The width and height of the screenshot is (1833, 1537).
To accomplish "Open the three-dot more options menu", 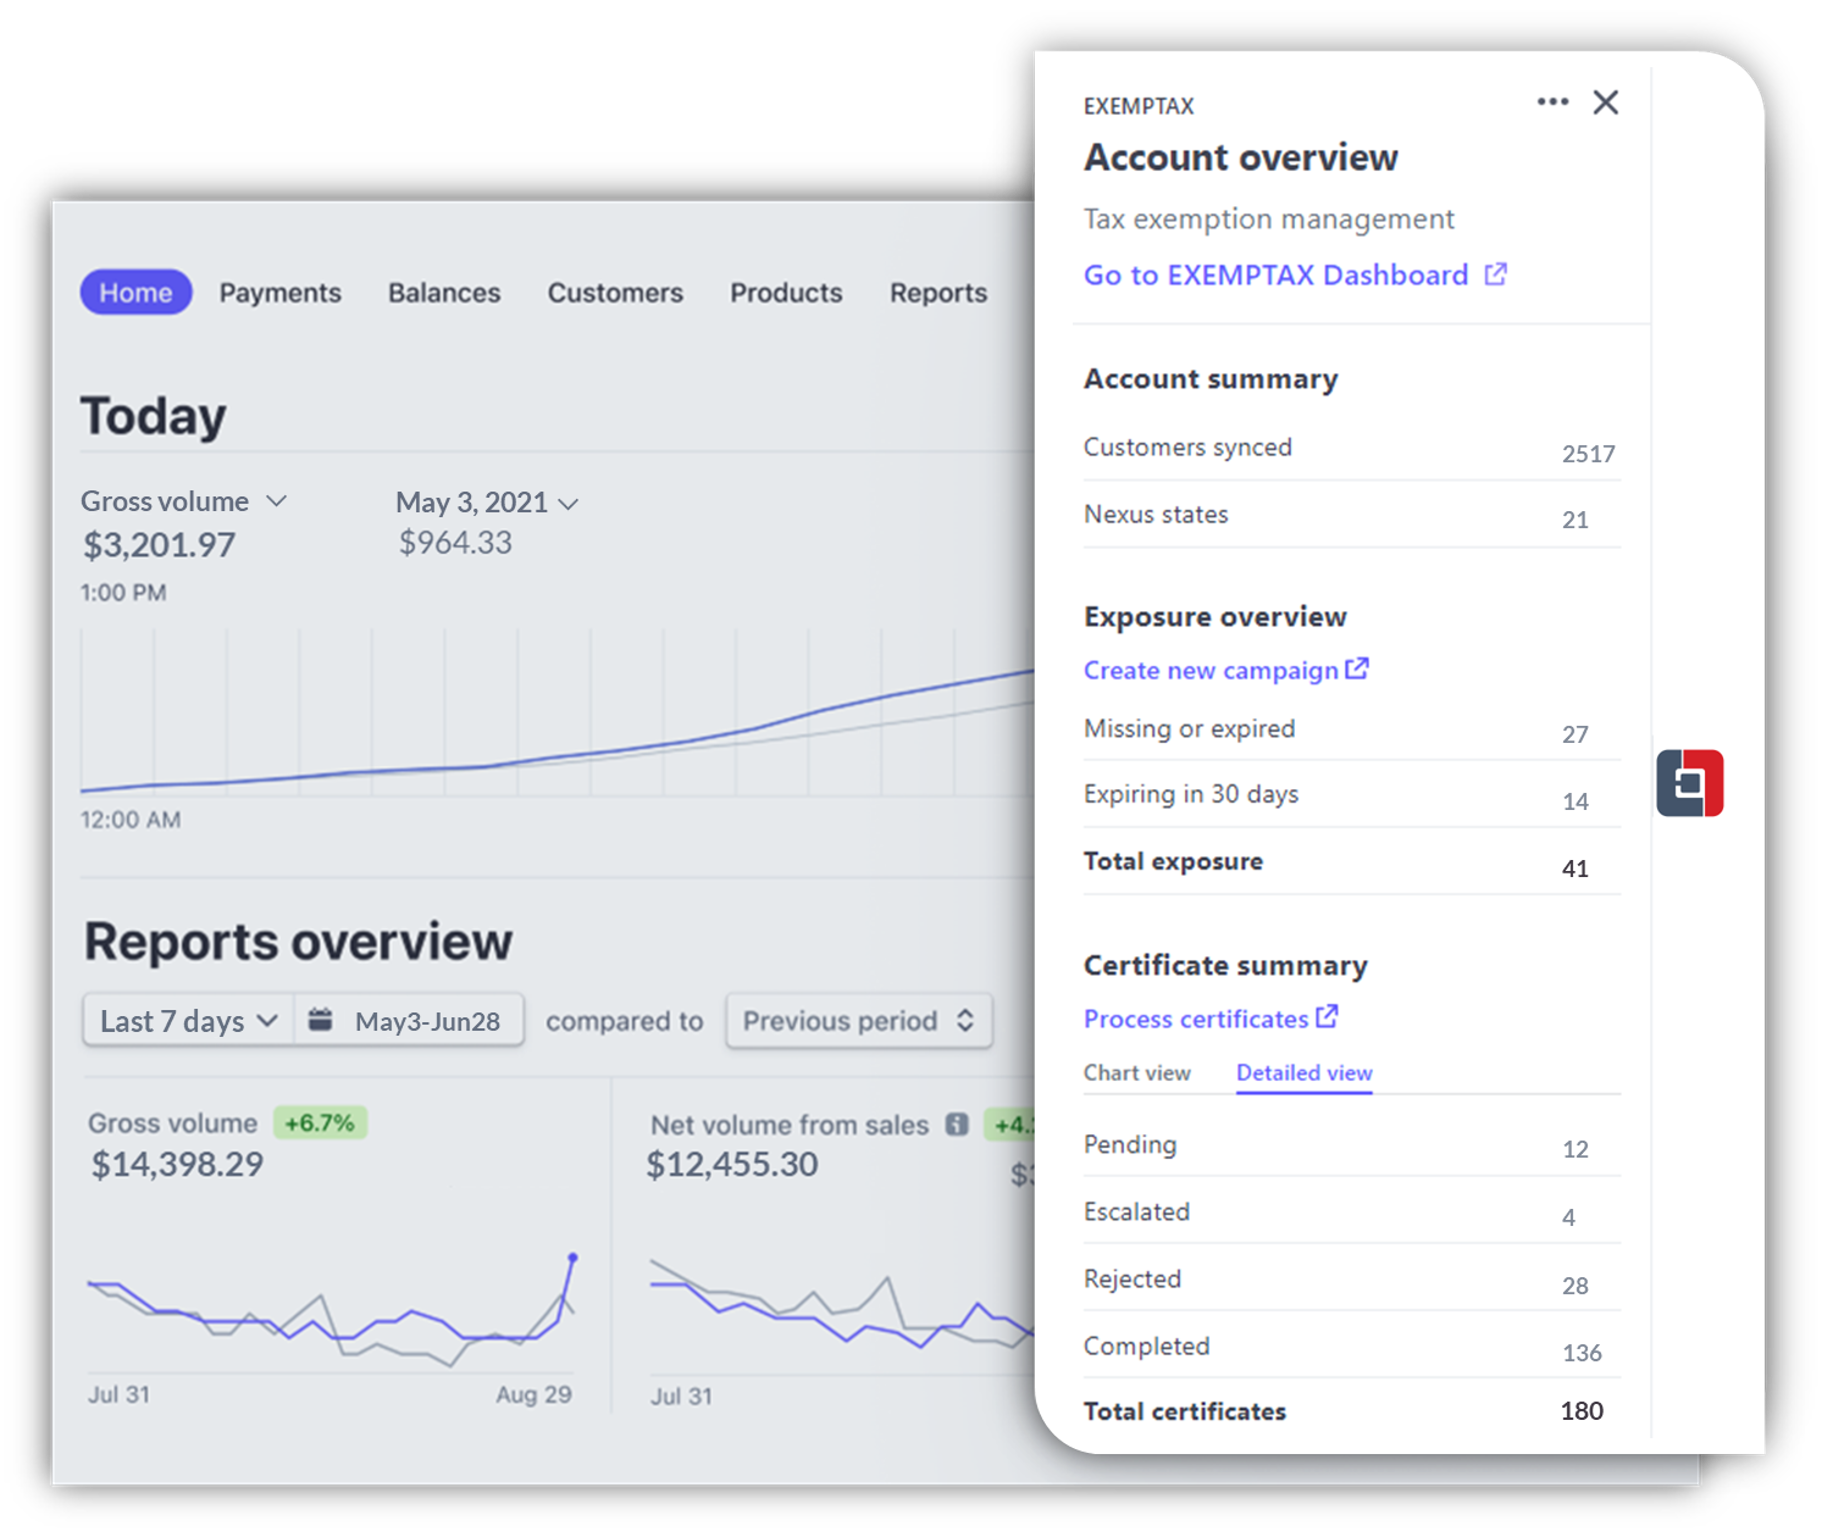I will click(x=1552, y=102).
